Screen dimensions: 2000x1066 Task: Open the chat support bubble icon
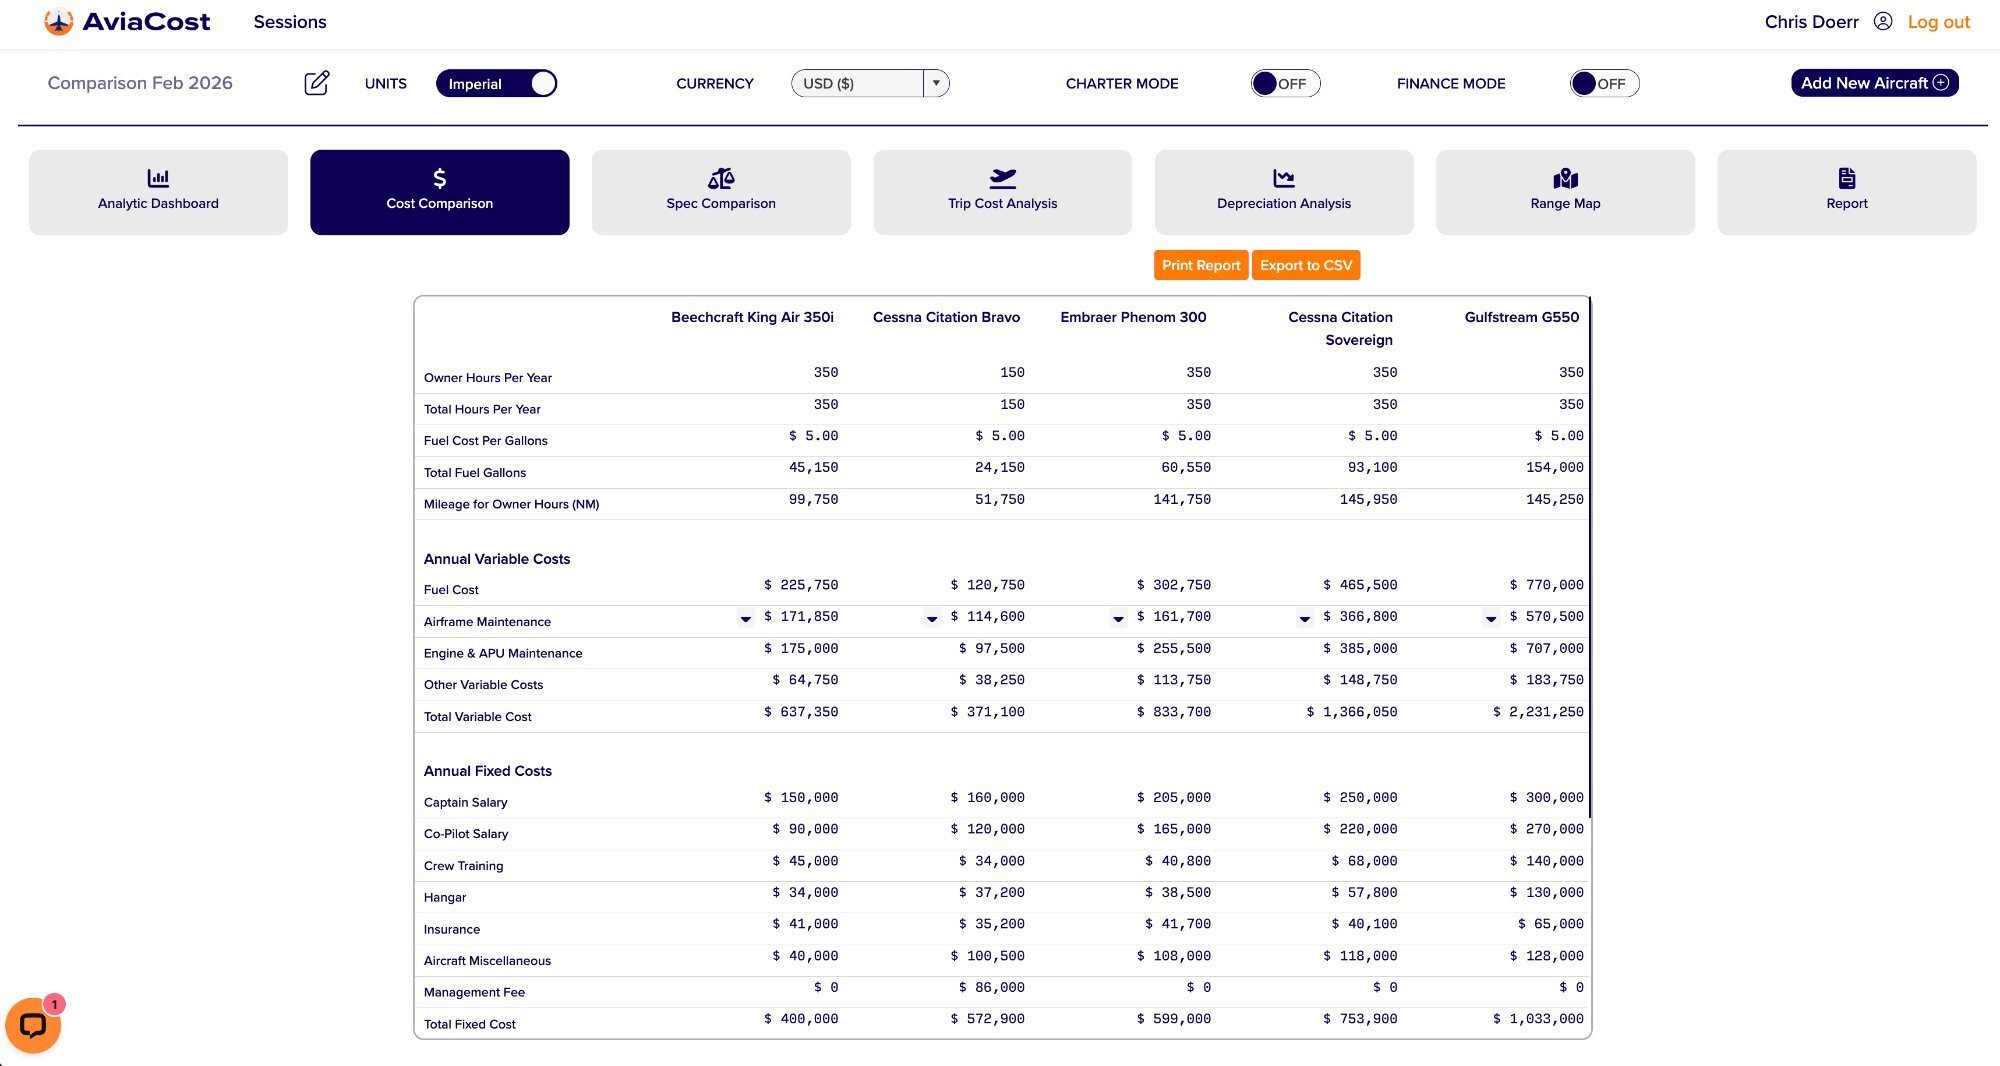coord(33,1025)
